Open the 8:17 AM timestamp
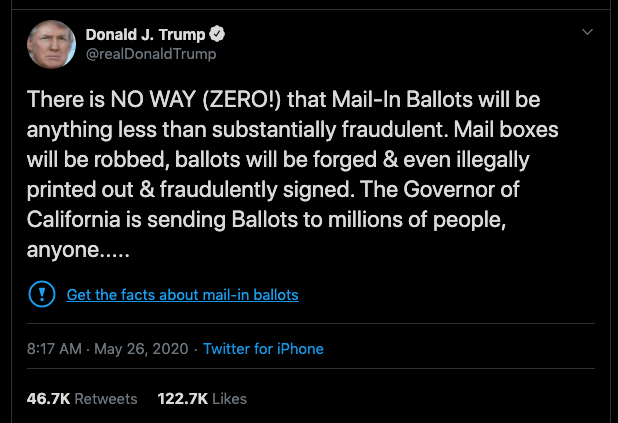The height and width of the screenshot is (423, 618). click(x=56, y=349)
